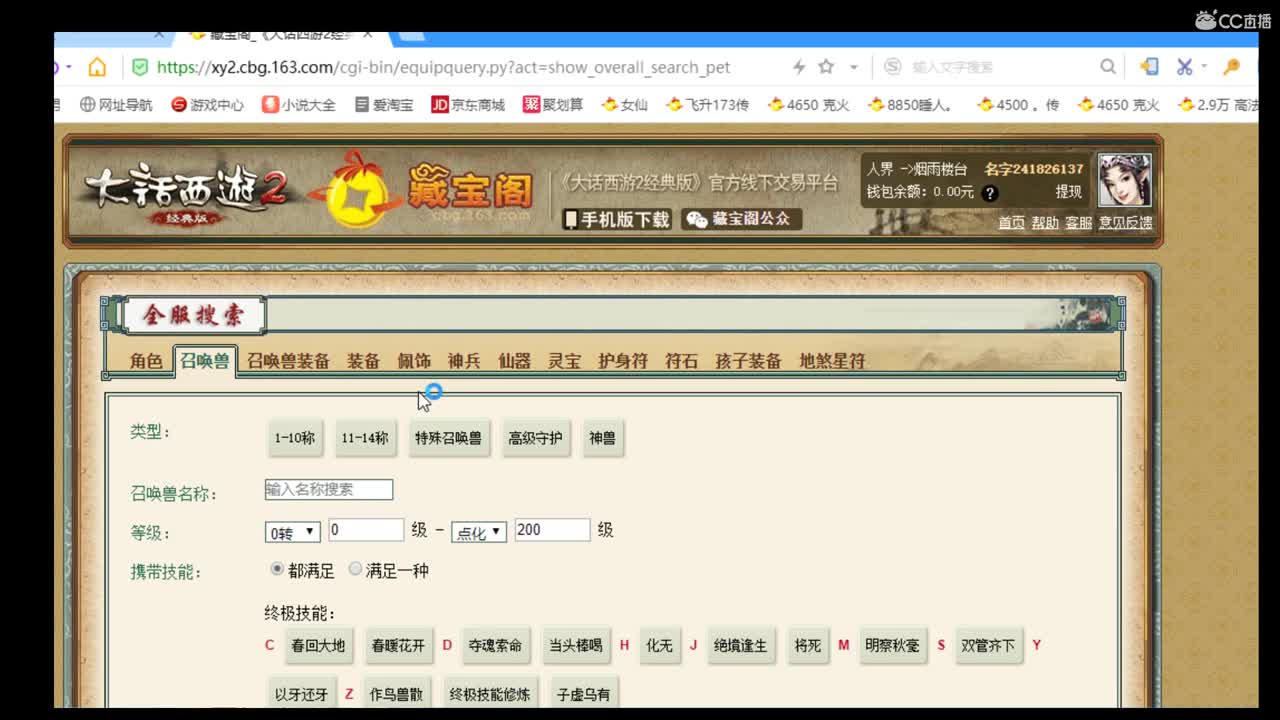The height and width of the screenshot is (720, 1280).
Task: Click the 召唤兽名称 search input
Action: 329,489
